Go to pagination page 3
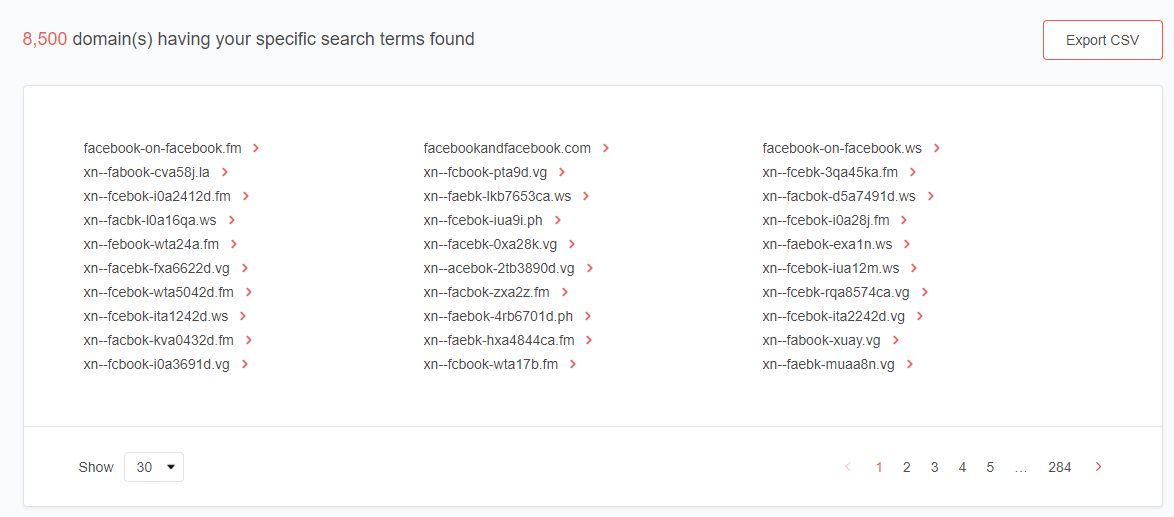This screenshot has height=517, width=1174. [934, 467]
